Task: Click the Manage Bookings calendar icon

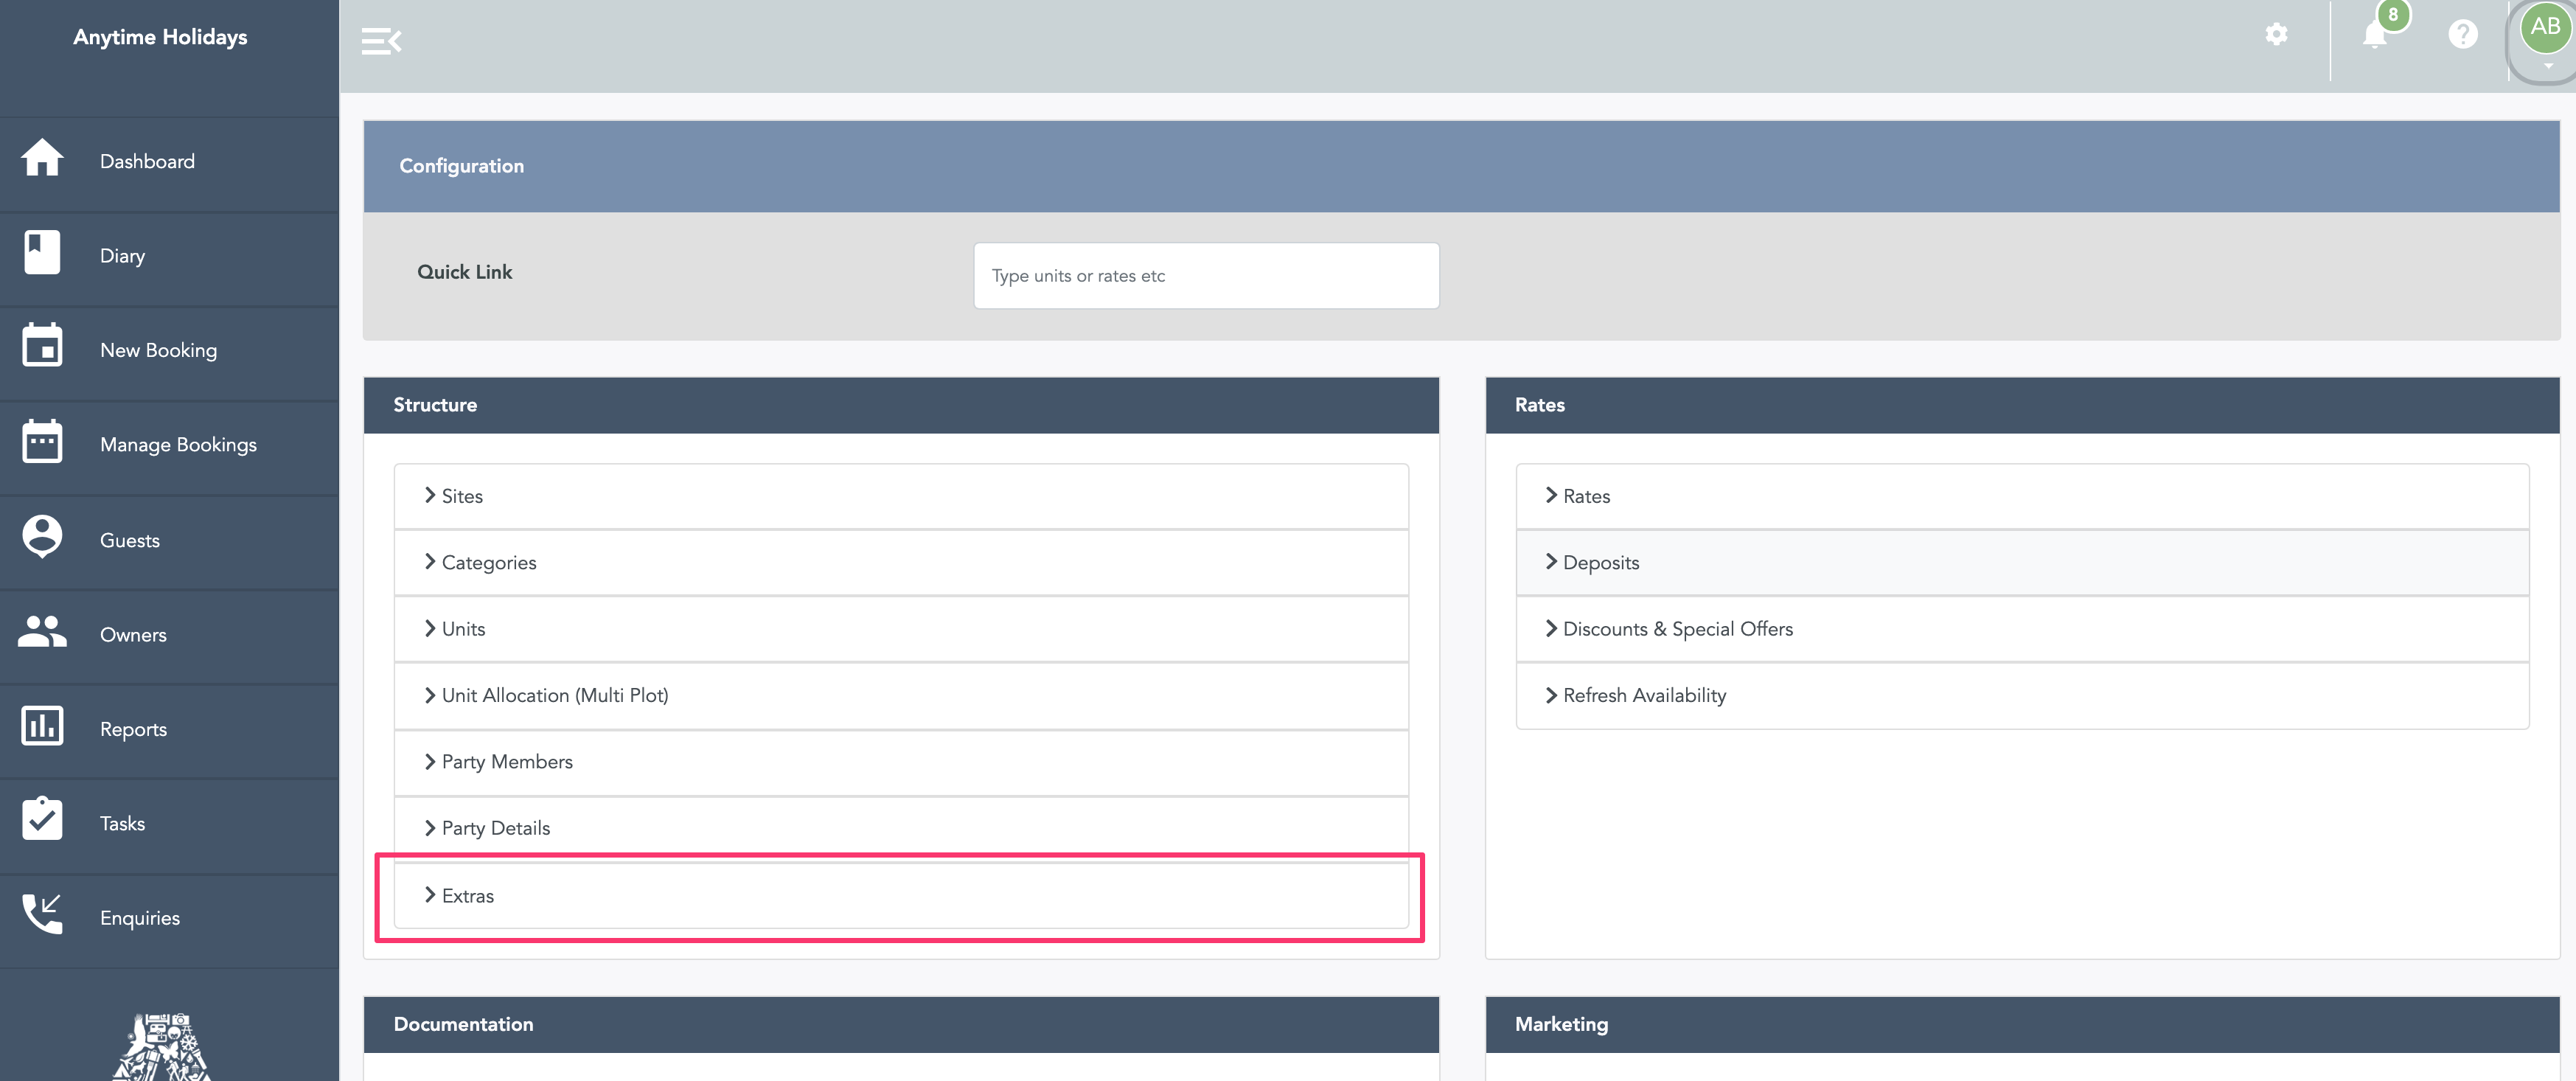Action: [x=42, y=441]
